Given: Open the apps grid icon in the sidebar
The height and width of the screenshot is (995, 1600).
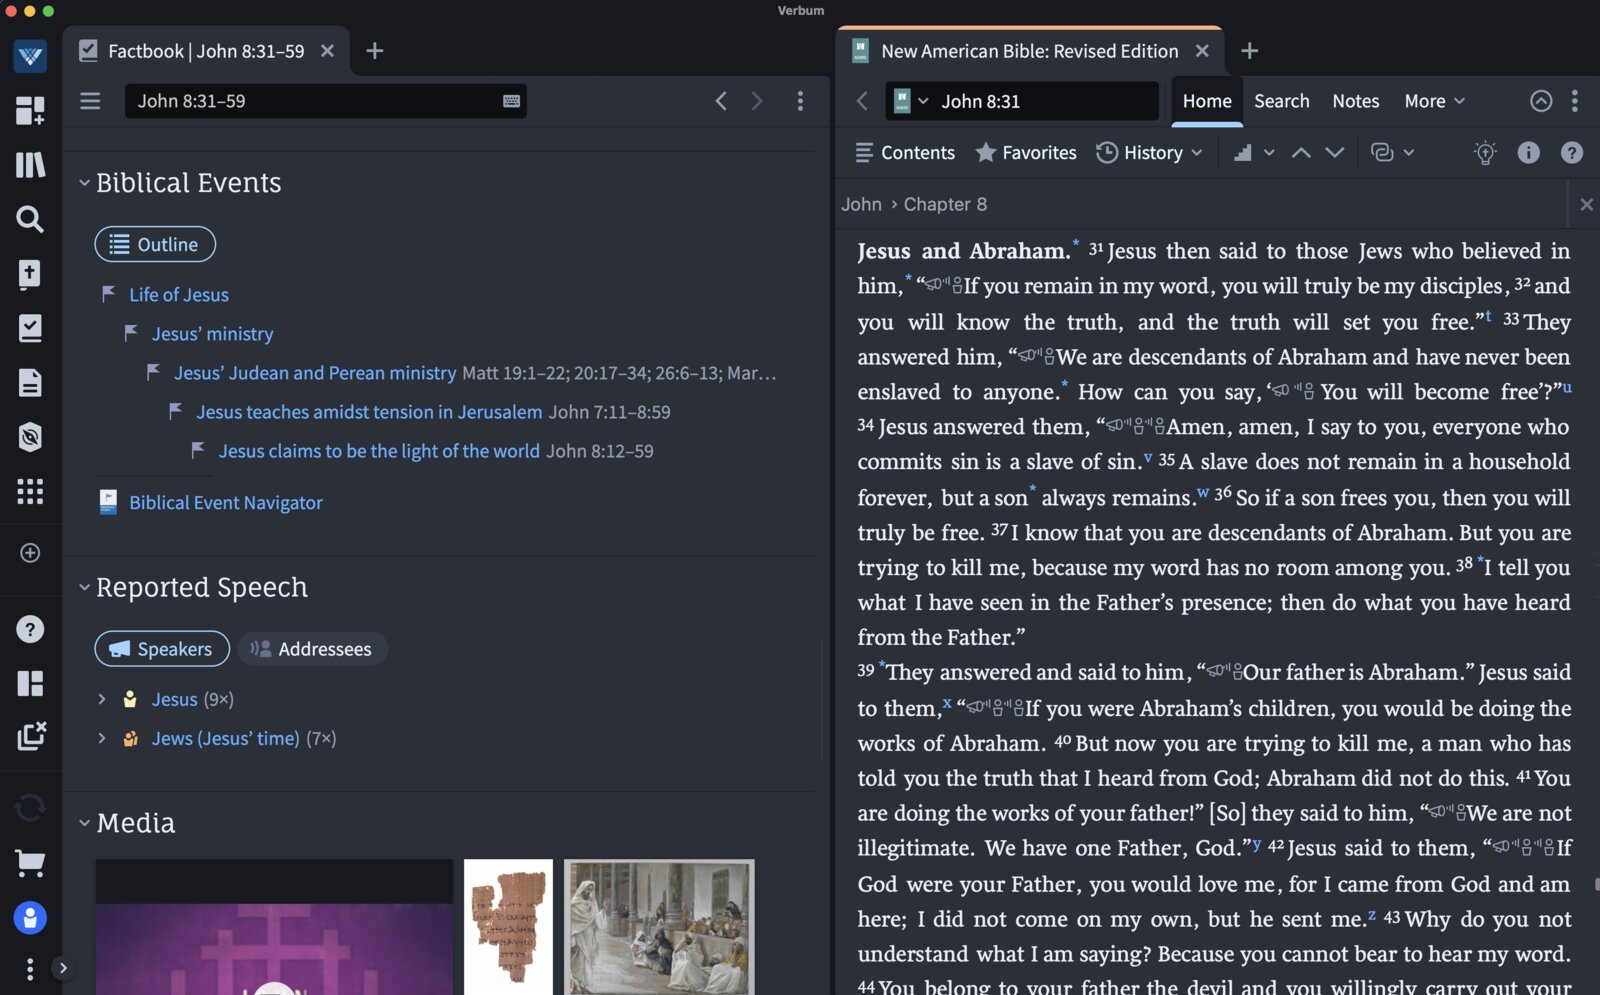Looking at the screenshot, I should 30,491.
